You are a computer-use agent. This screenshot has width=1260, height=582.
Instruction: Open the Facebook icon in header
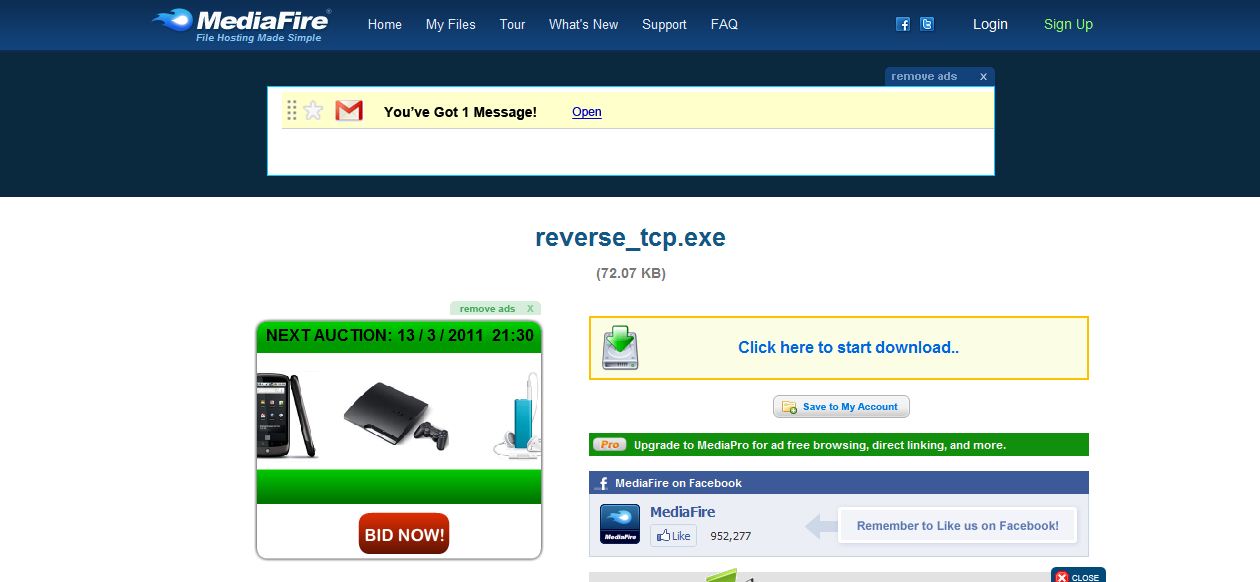point(903,24)
